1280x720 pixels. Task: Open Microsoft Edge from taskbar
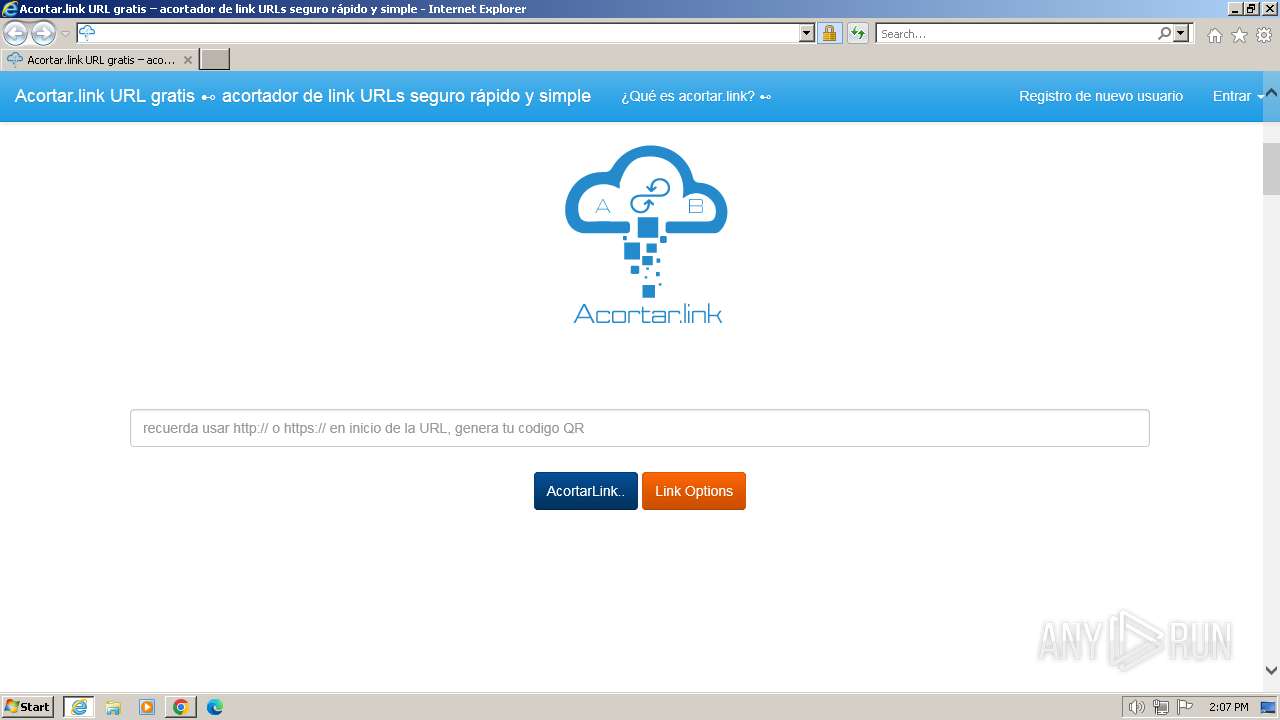point(215,707)
